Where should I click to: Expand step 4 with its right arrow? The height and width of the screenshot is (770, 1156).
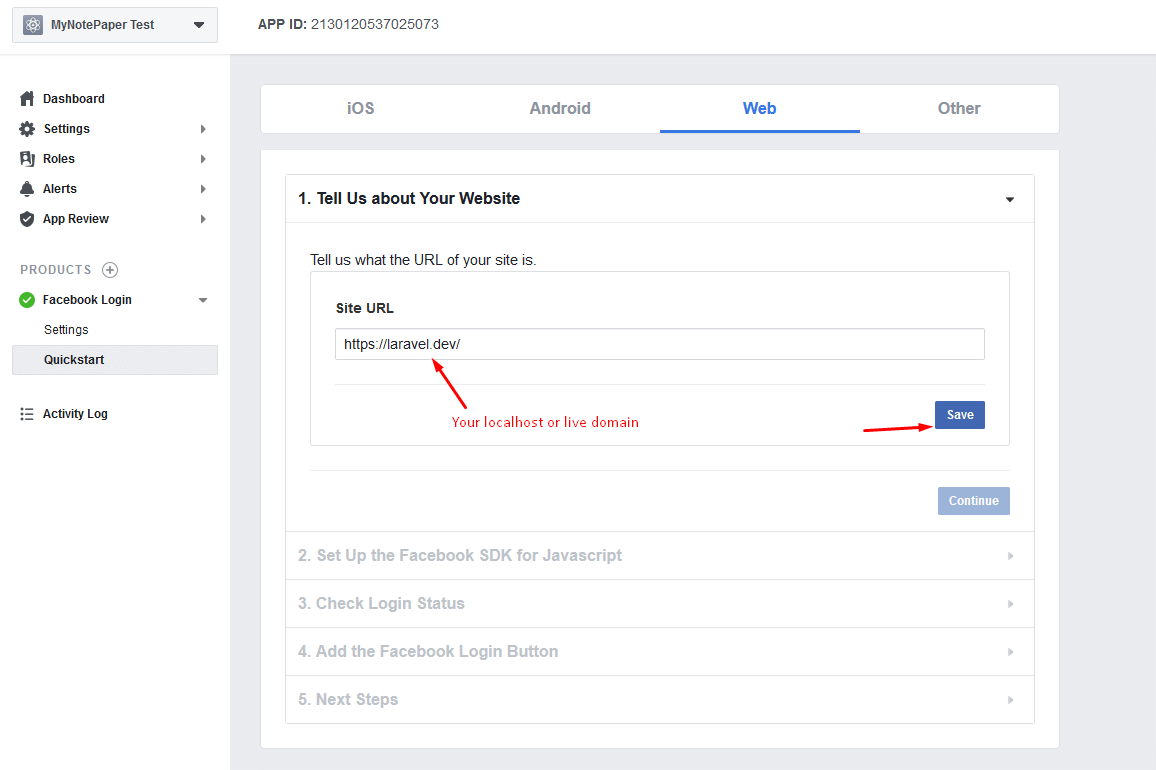(x=1011, y=652)
